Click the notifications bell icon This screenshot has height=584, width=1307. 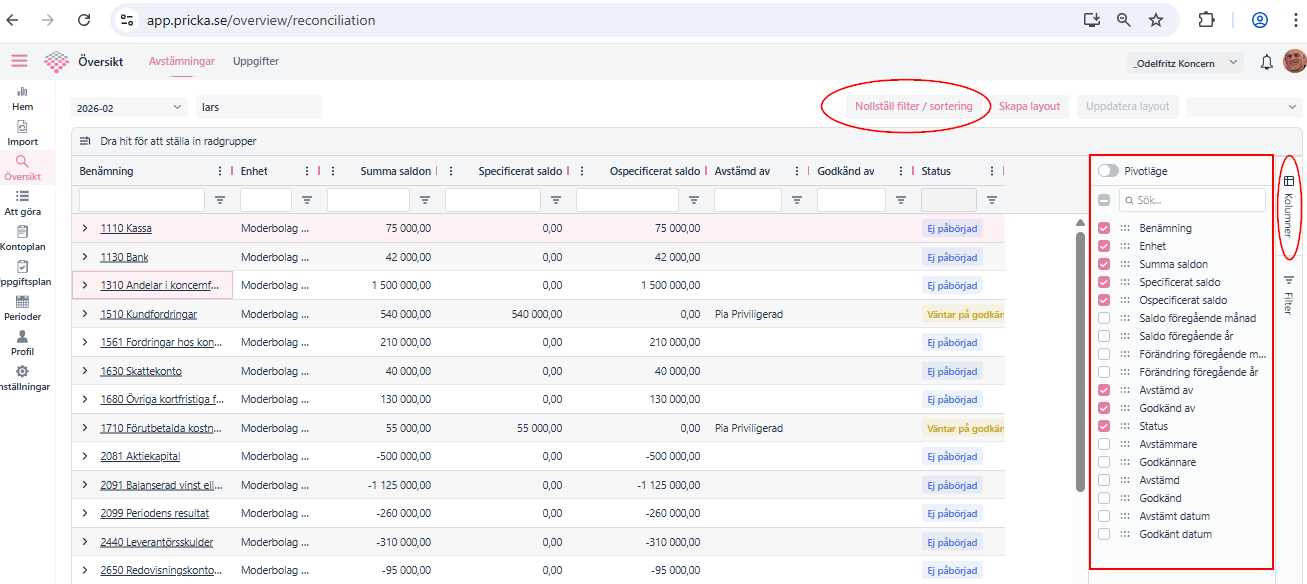pyautogui.click(x=1267, y=62)
